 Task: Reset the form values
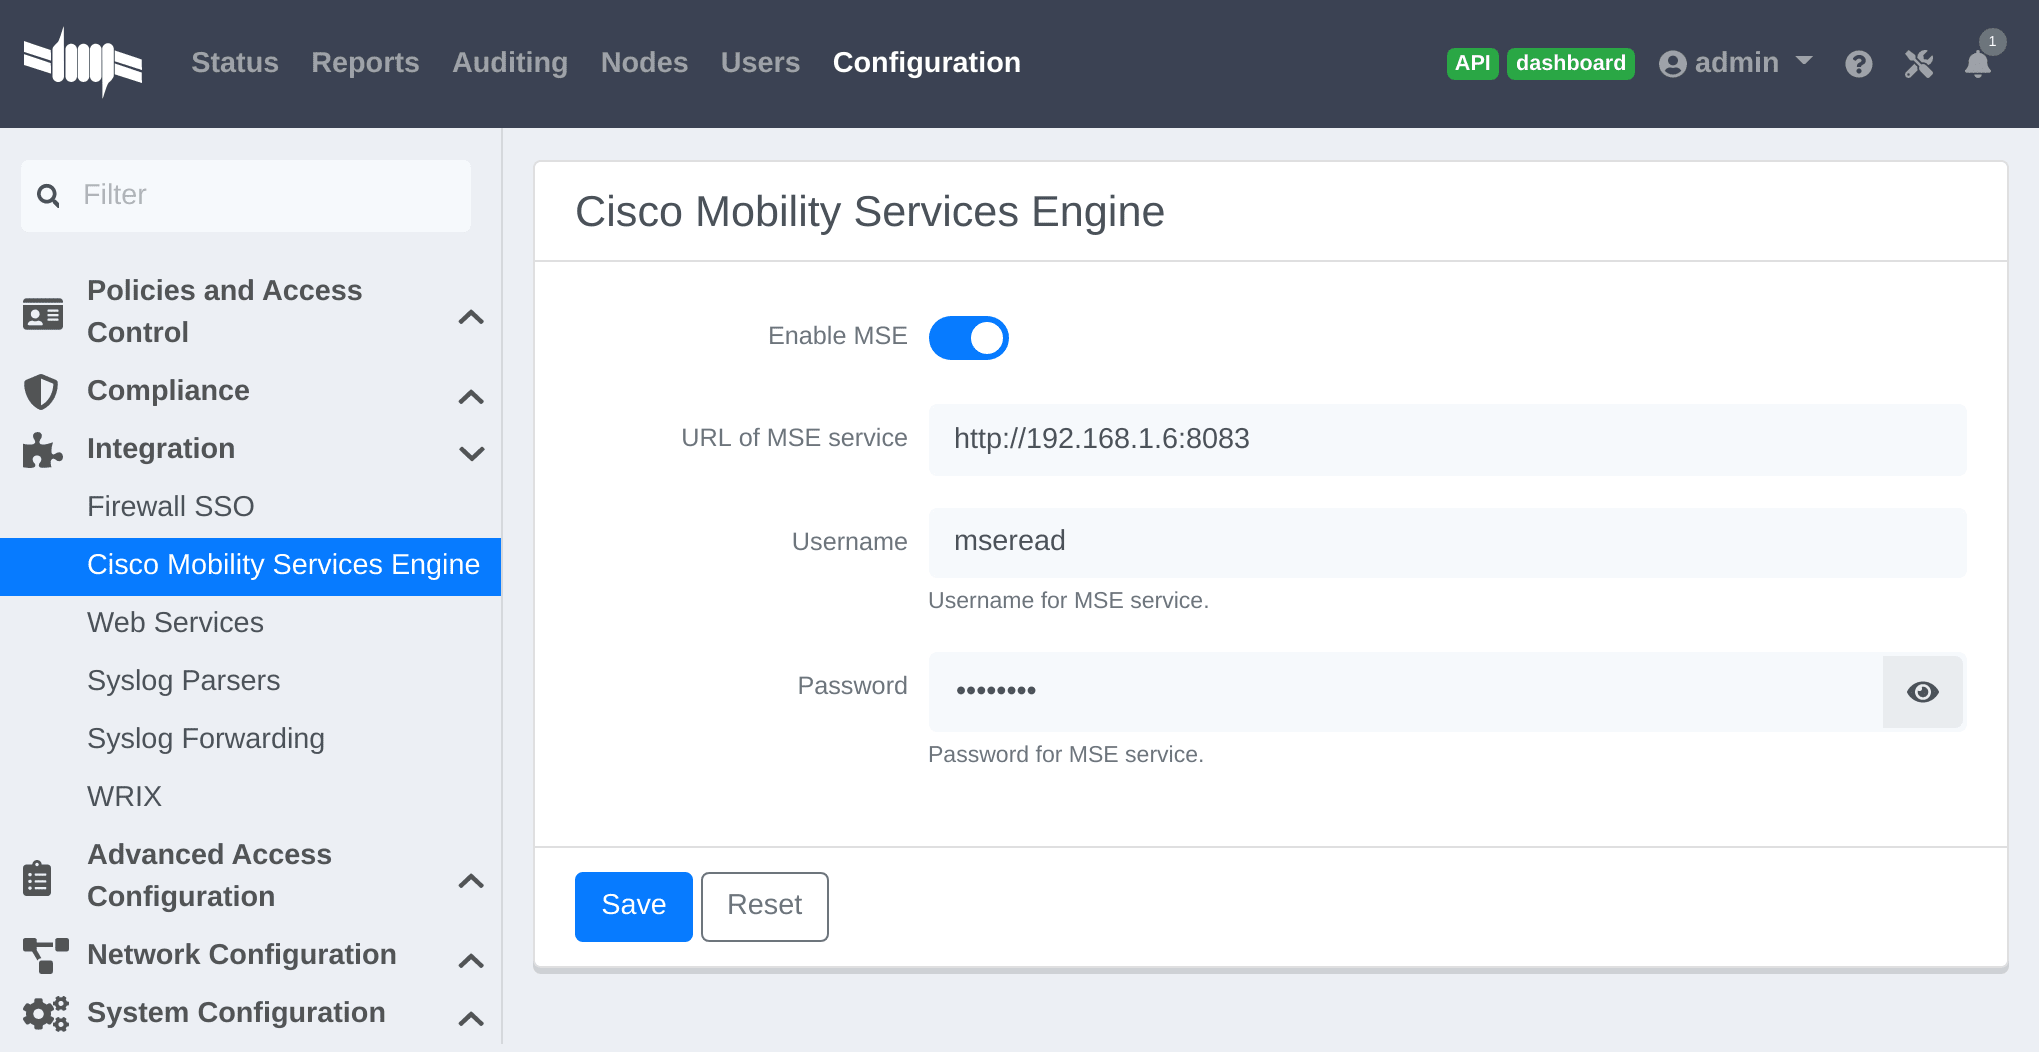pyautogui.click(x=764, y=906)
